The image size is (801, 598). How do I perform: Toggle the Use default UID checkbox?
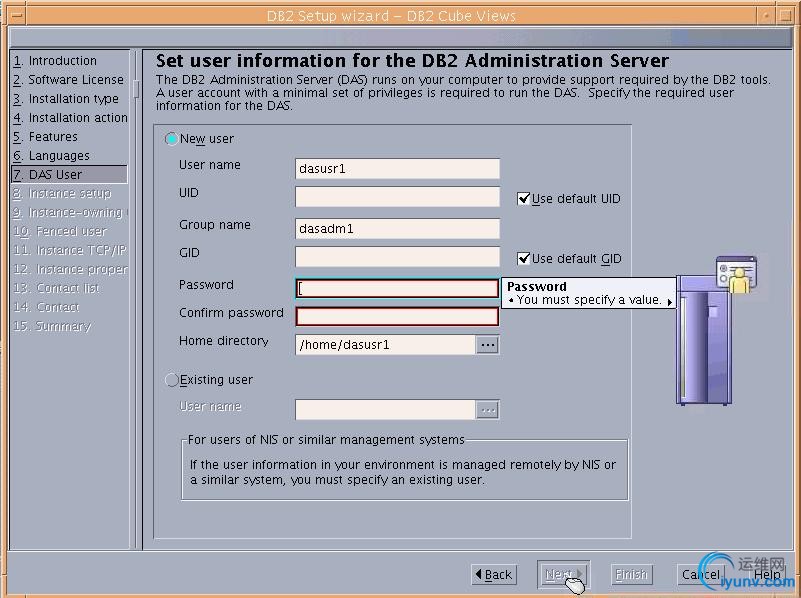coord(523,199)
